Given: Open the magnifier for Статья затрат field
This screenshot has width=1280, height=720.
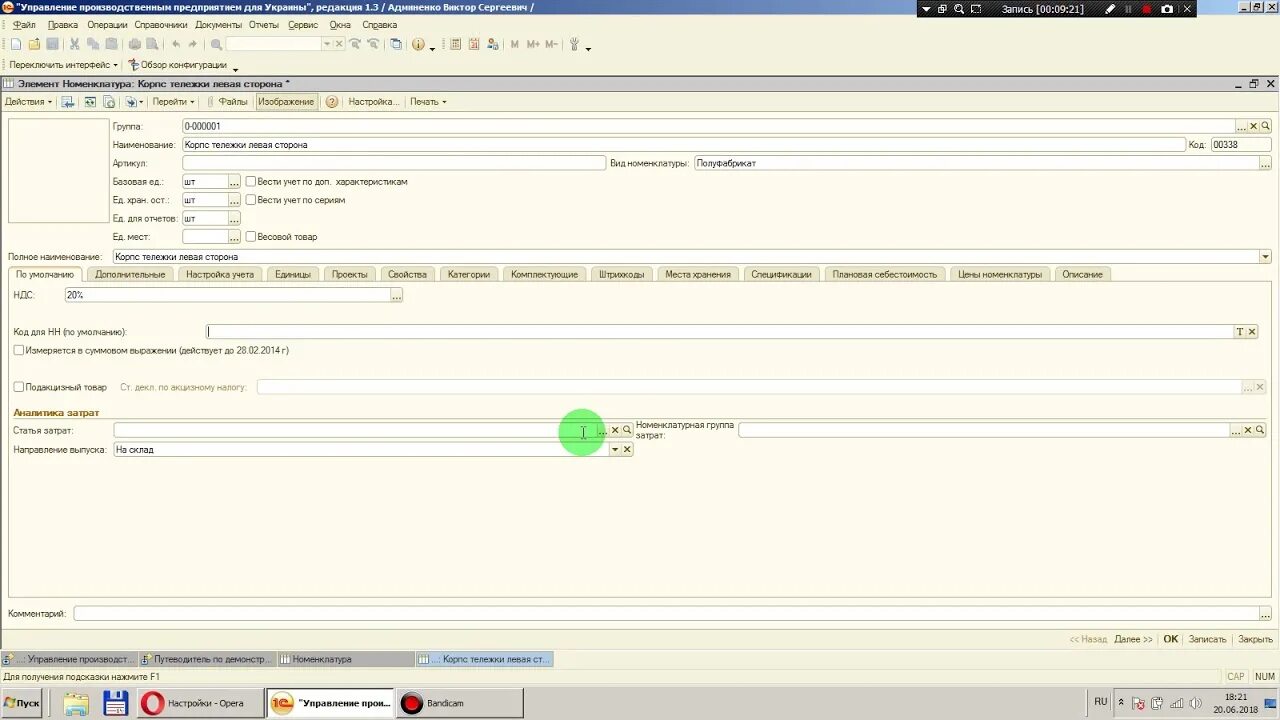Looking at the screenshot, I should pos(627,430).
